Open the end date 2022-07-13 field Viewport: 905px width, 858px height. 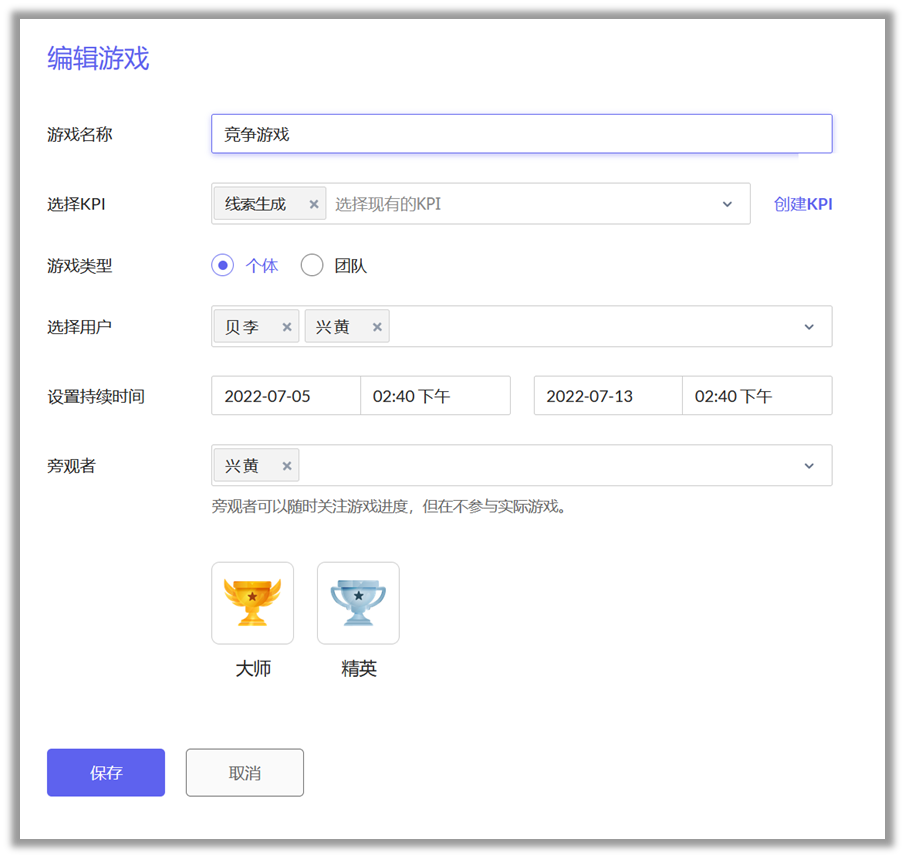[x=608, y=396]
